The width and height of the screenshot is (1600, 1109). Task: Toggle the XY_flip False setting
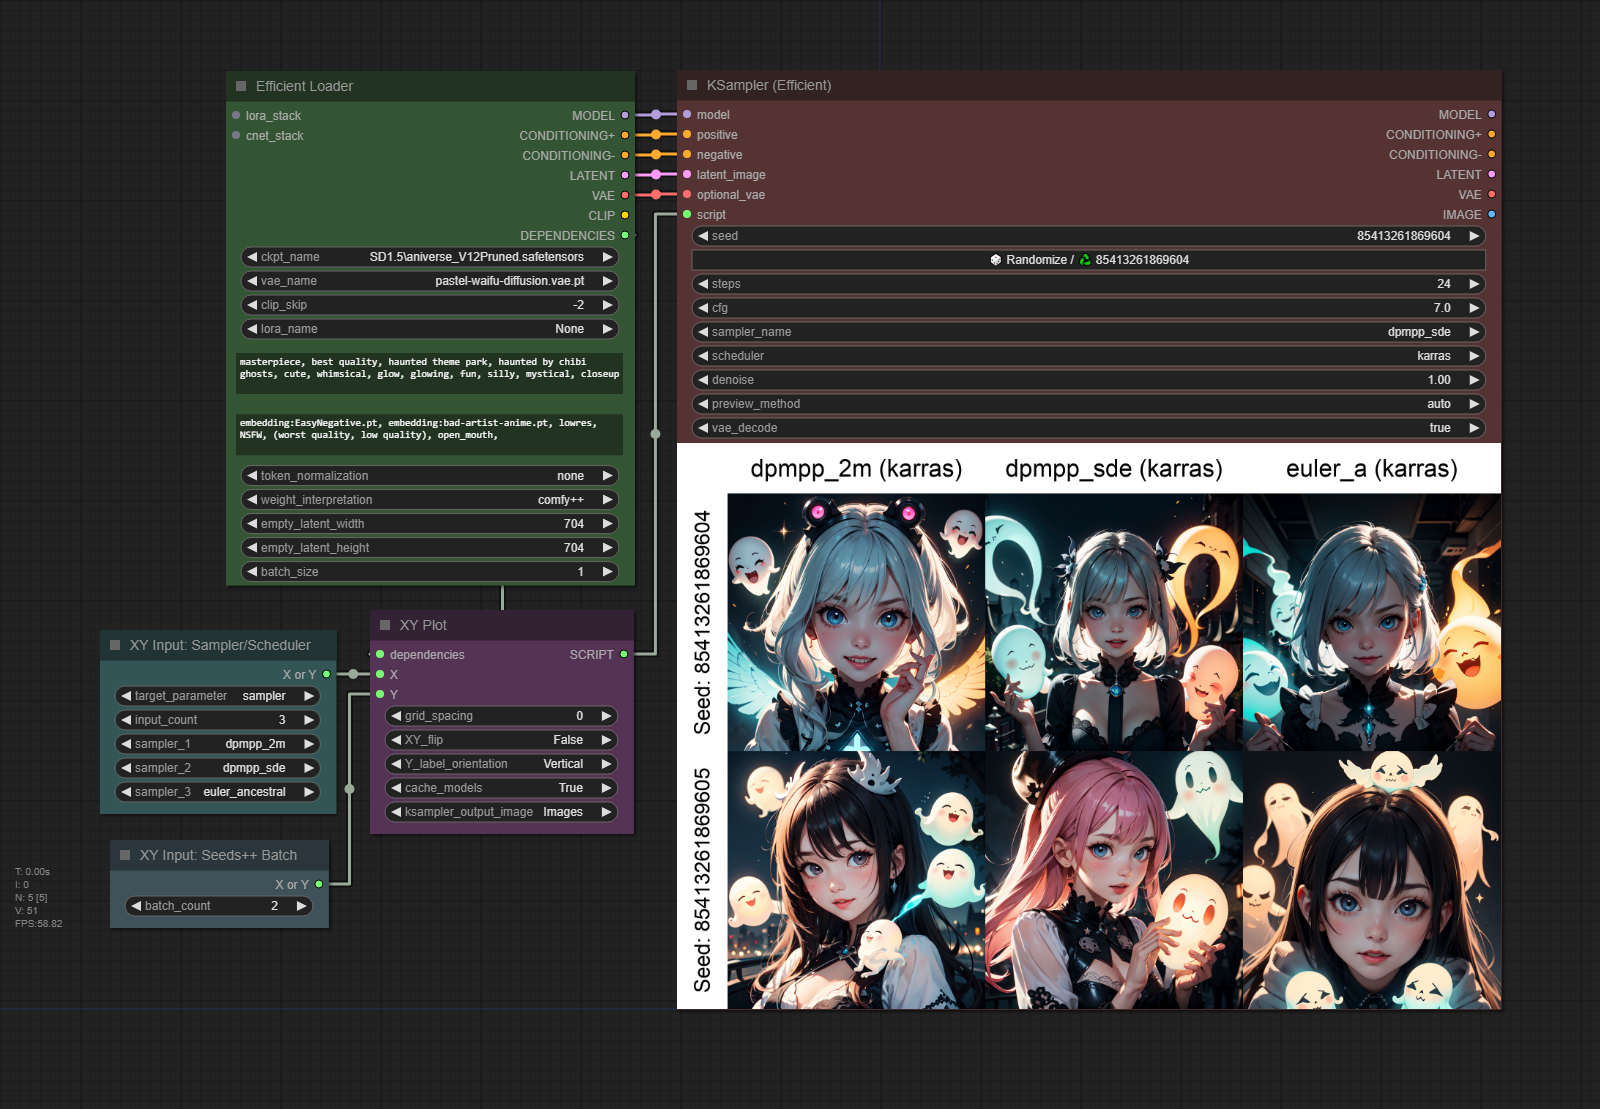(x=502, y=740)
